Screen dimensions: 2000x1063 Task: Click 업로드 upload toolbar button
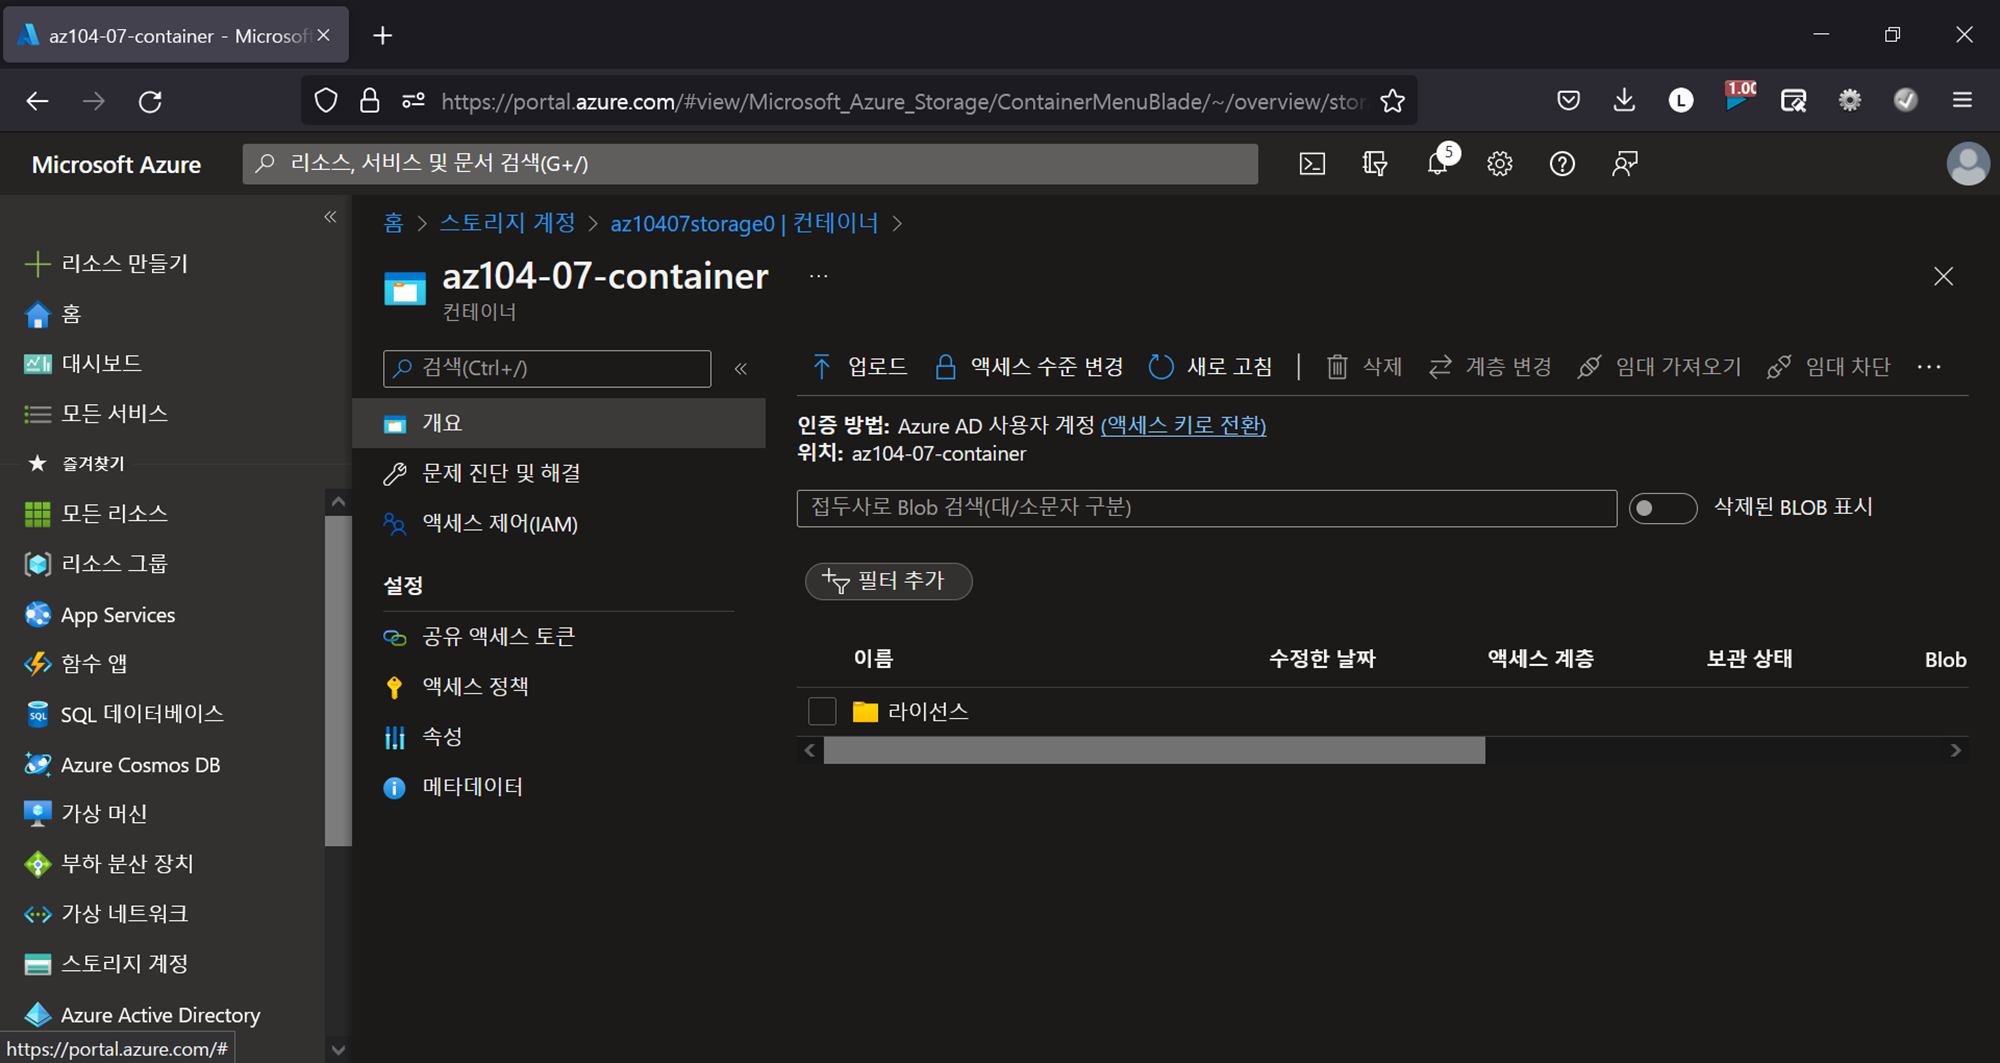coord(859,367)
